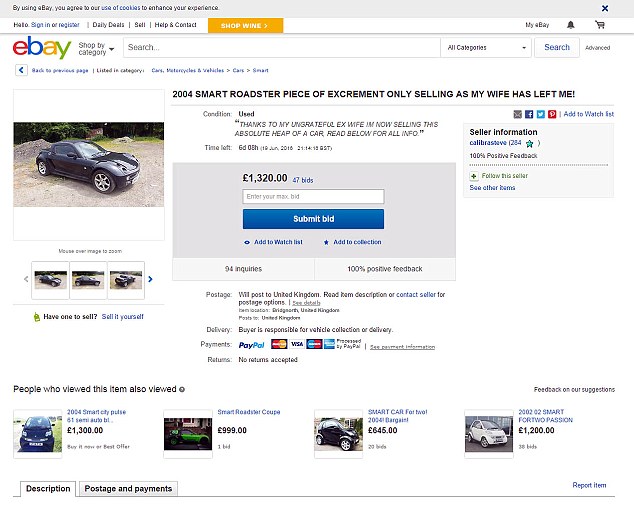This screenshot has height=507, width=634.
Task: Share listing on Pinterest icon
Action: pos(552,114)
